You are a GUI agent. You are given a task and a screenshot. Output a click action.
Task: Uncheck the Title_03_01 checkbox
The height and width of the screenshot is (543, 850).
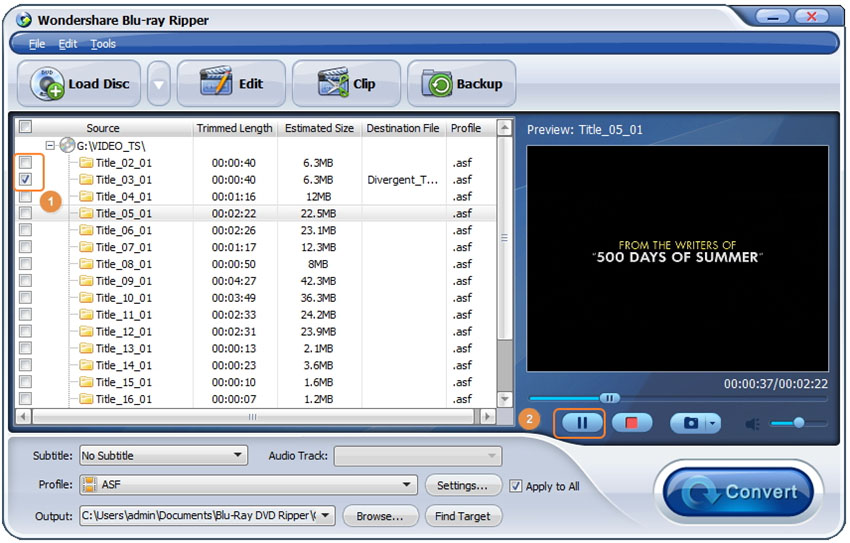tap(26, 180)
